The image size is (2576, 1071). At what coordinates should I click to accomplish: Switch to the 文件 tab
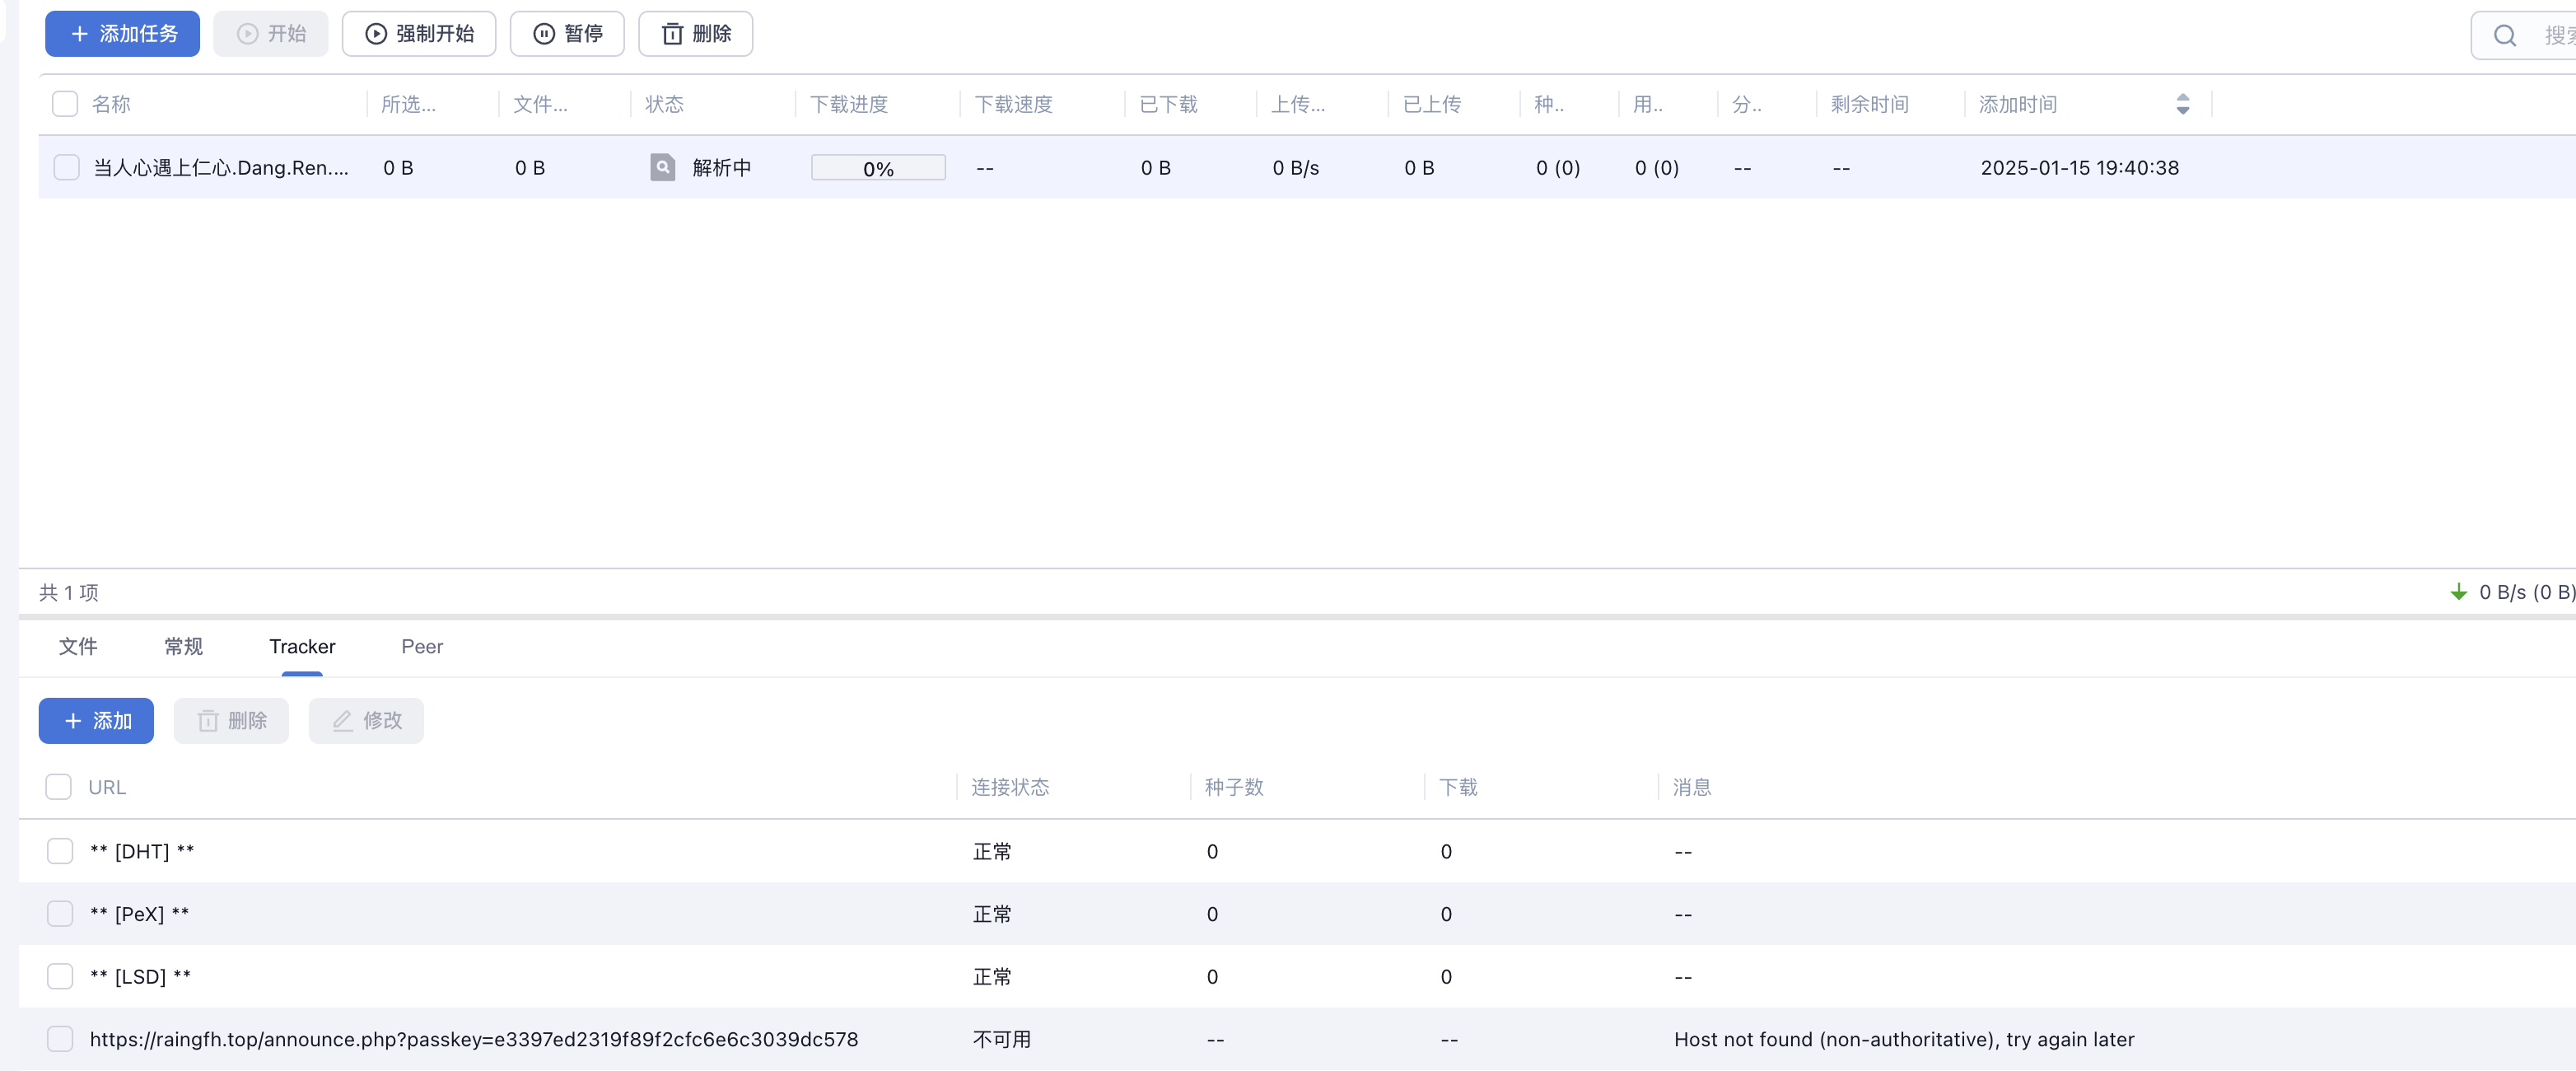pos(78,647)
